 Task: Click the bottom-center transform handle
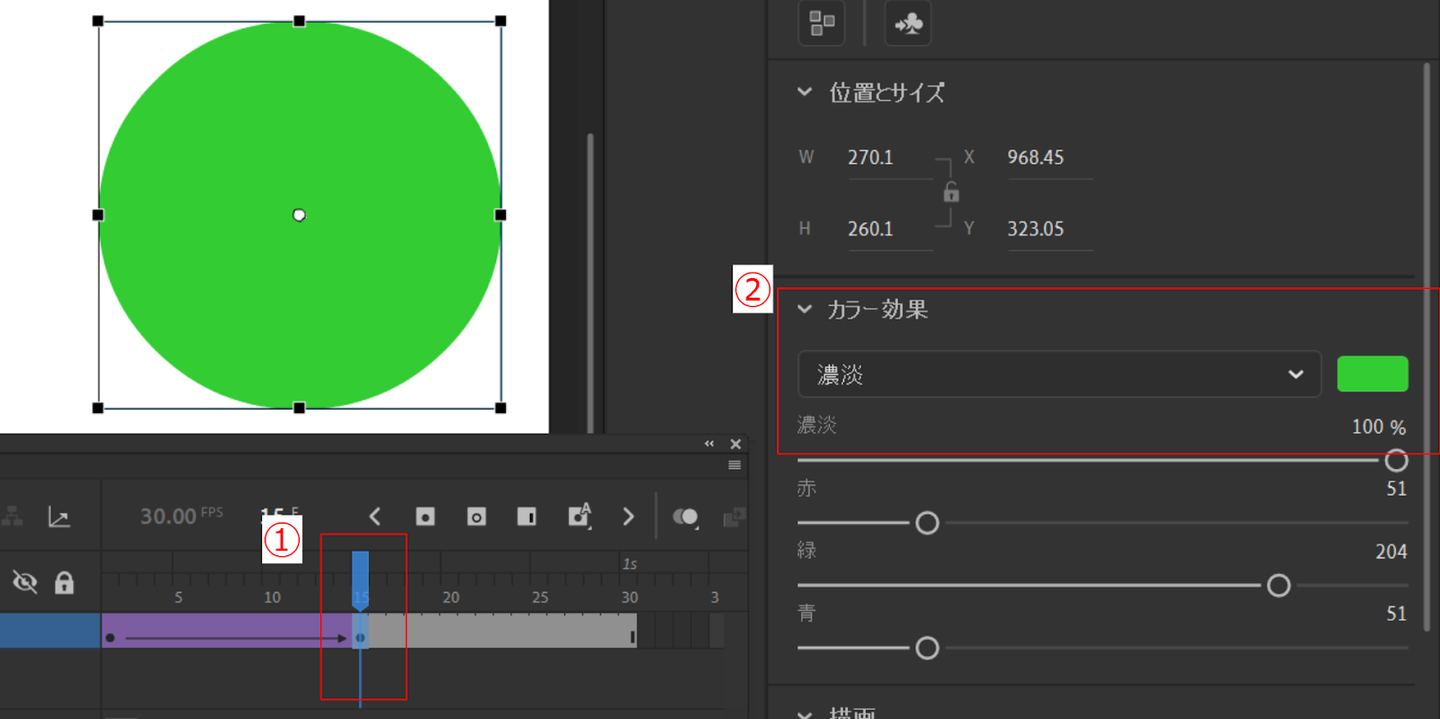tap(299, 408)
